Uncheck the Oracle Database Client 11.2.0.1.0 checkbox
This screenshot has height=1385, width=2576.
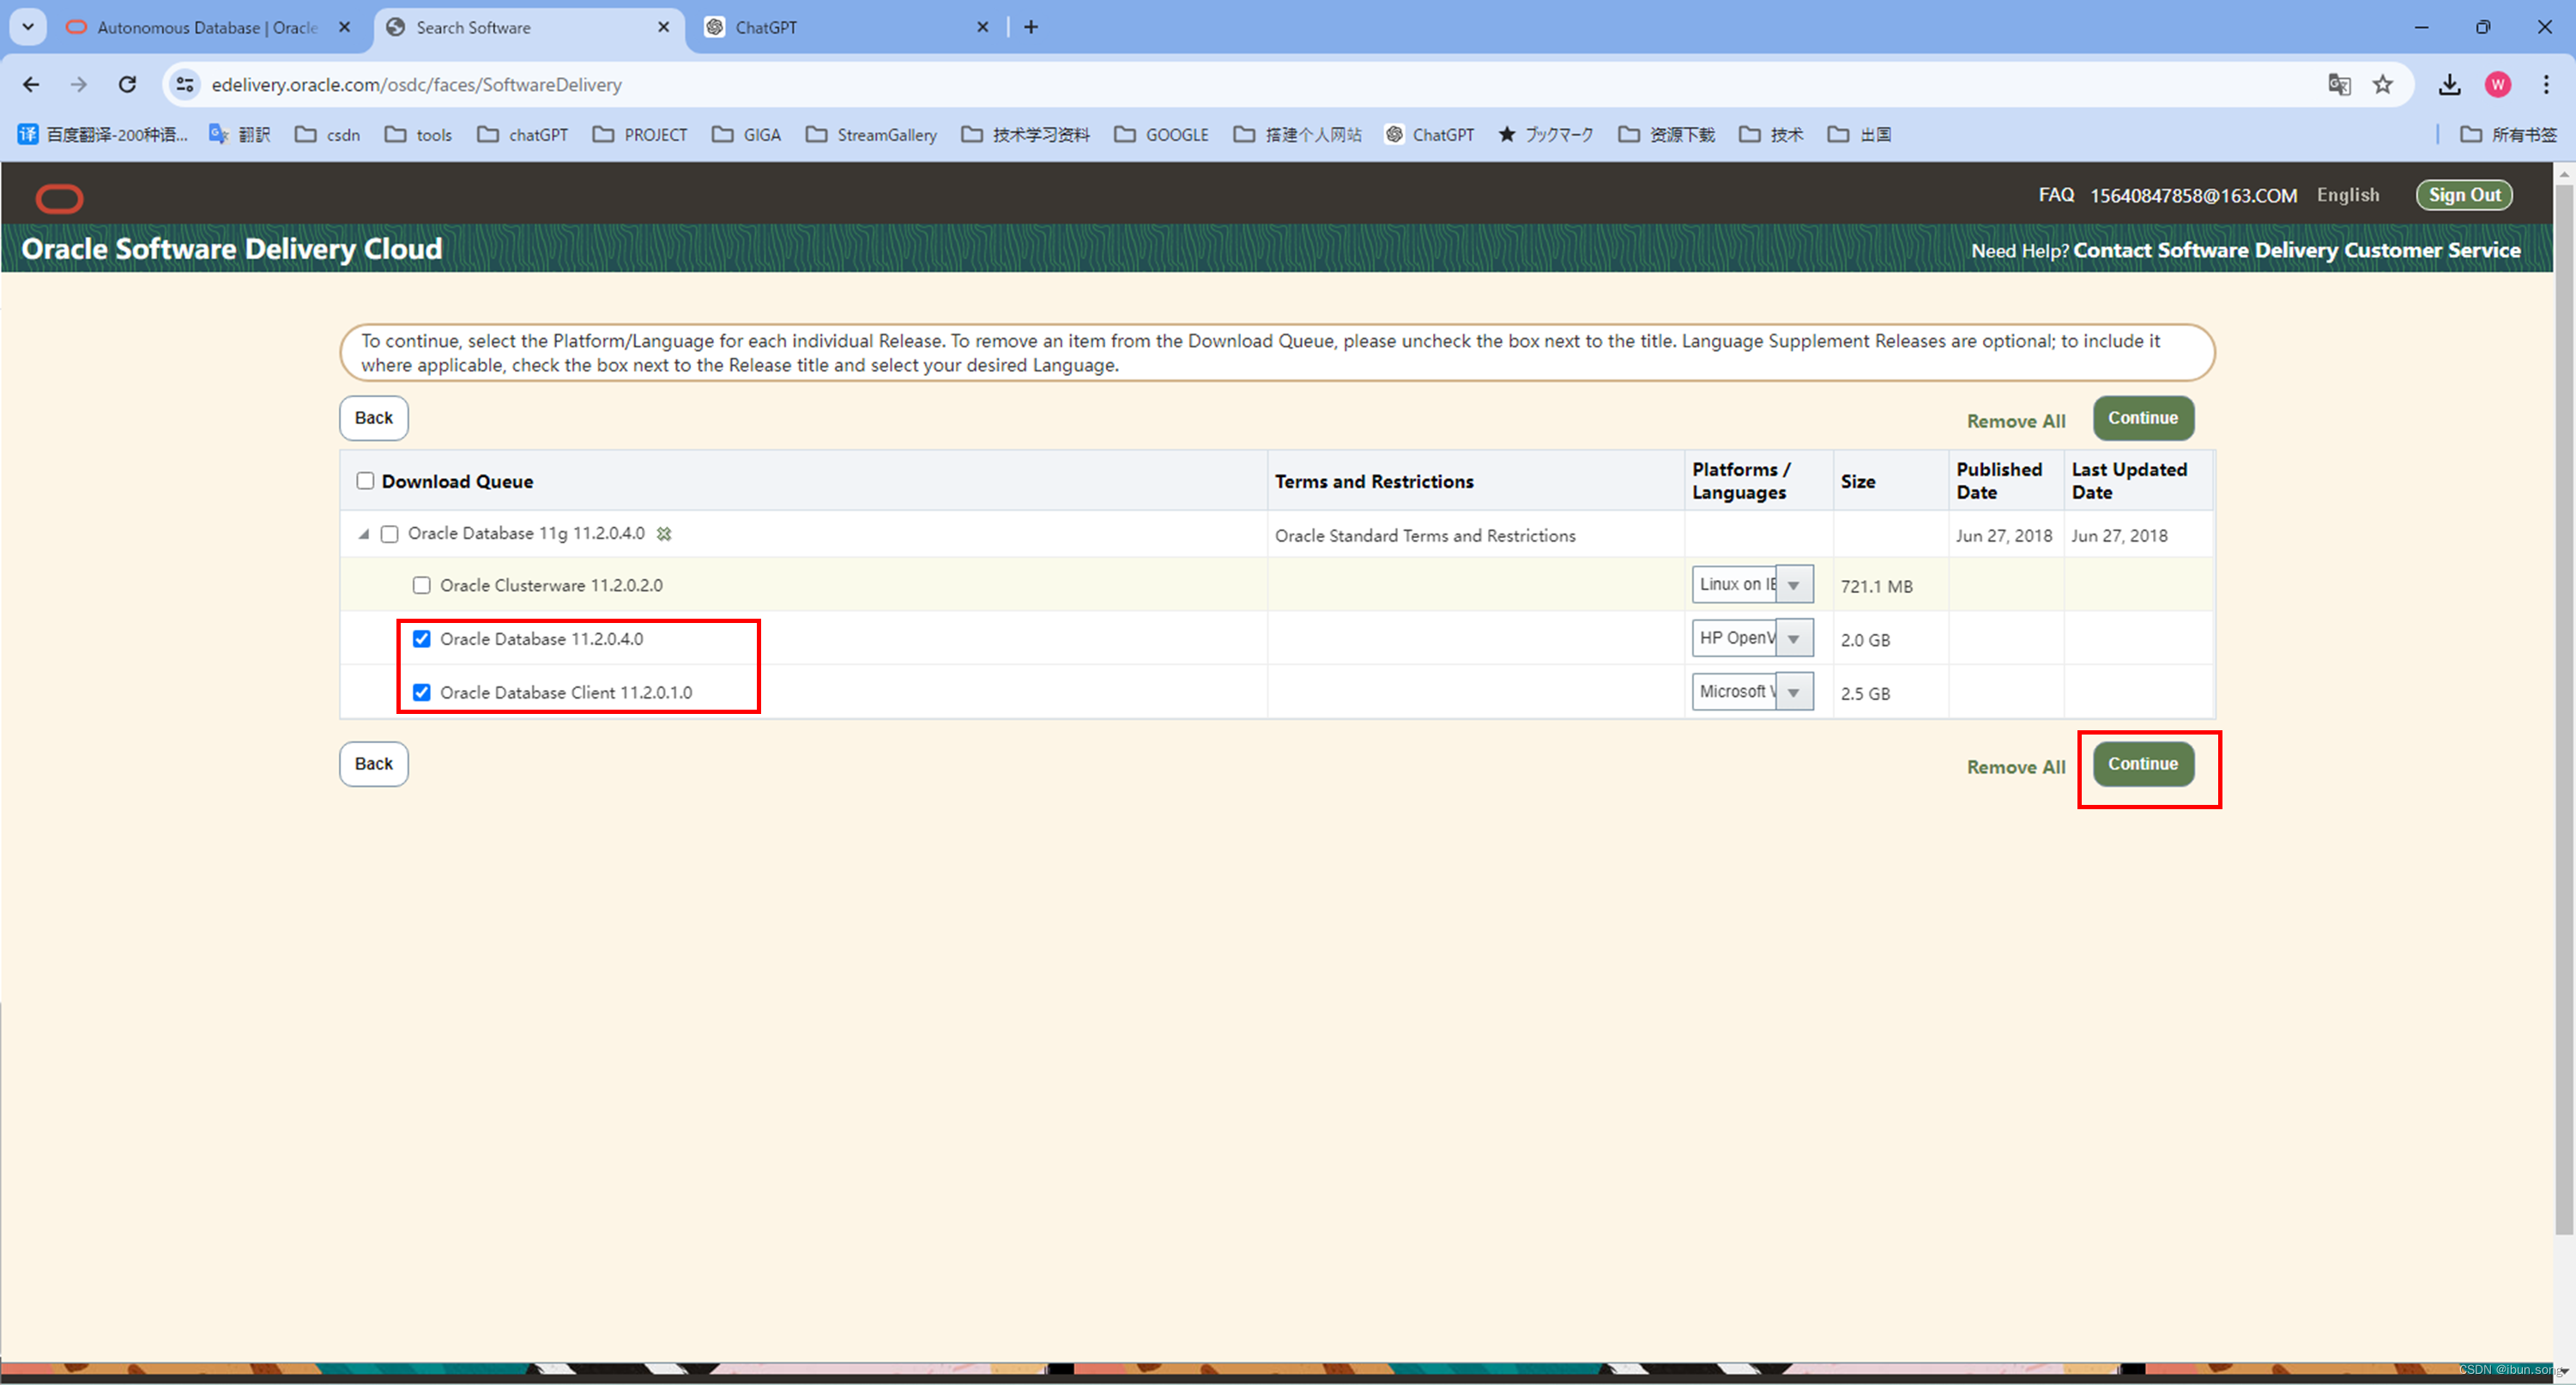(421, 692)
